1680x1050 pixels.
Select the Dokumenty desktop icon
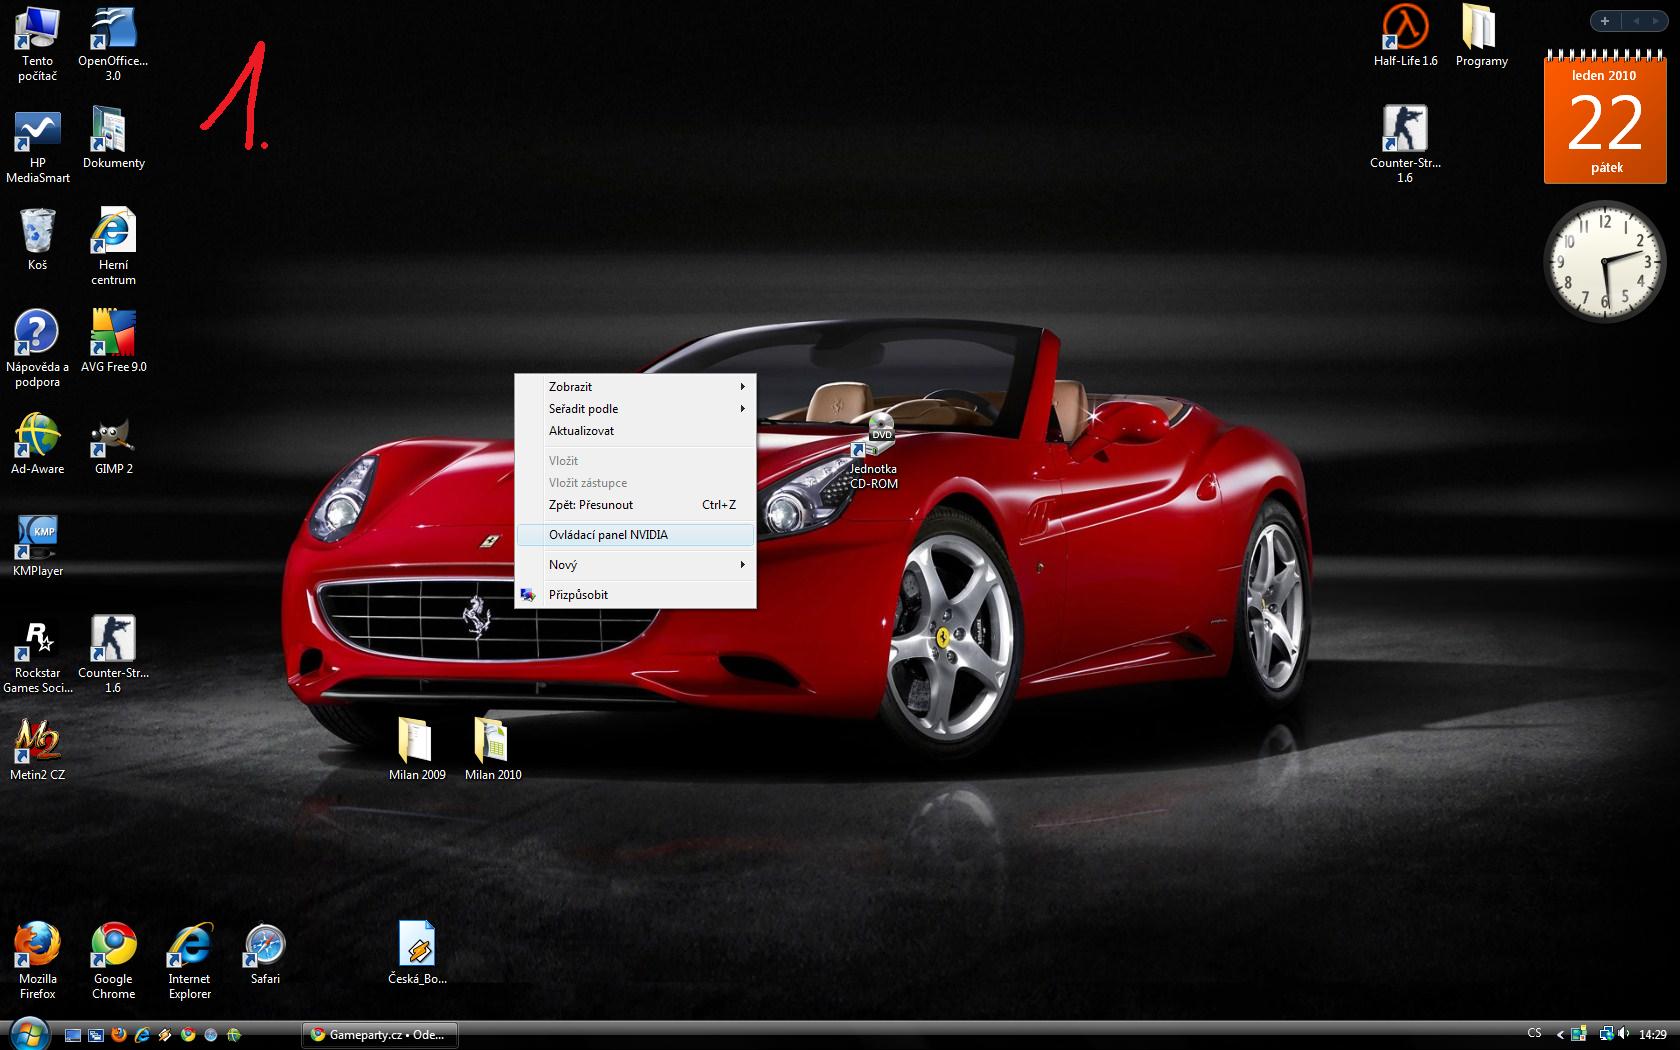(113, 138)
